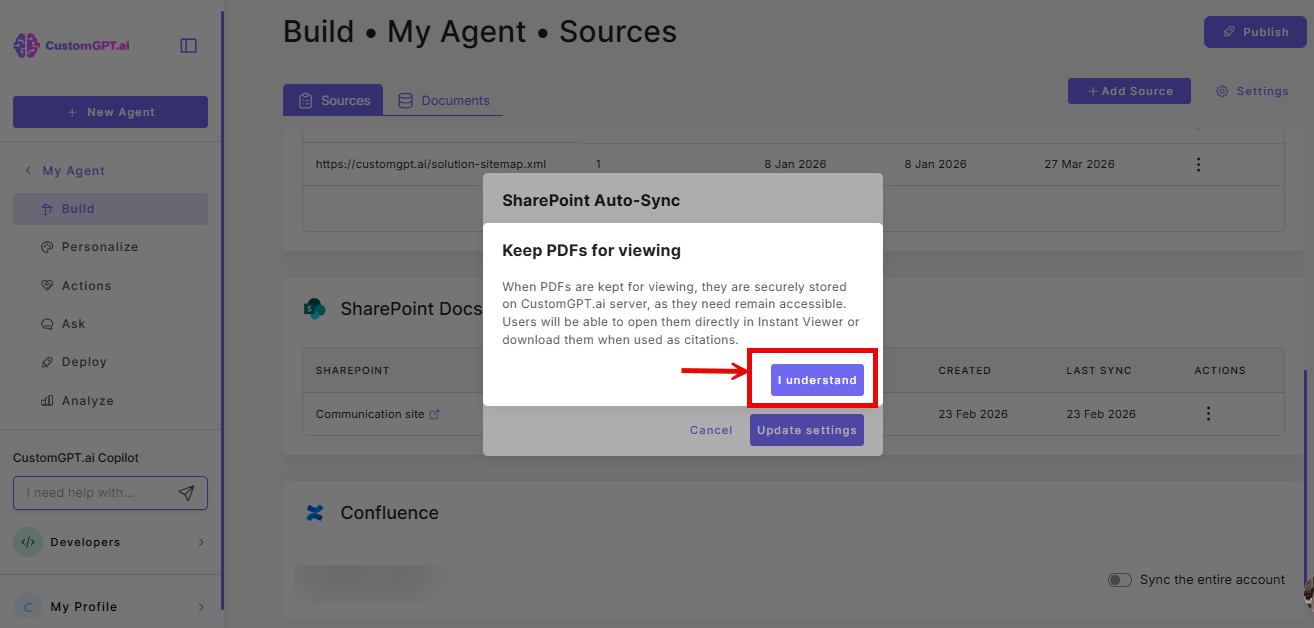Open actions menu for Communication site row
Screen dimensions: 1314x628
(x=1207, y=413)
